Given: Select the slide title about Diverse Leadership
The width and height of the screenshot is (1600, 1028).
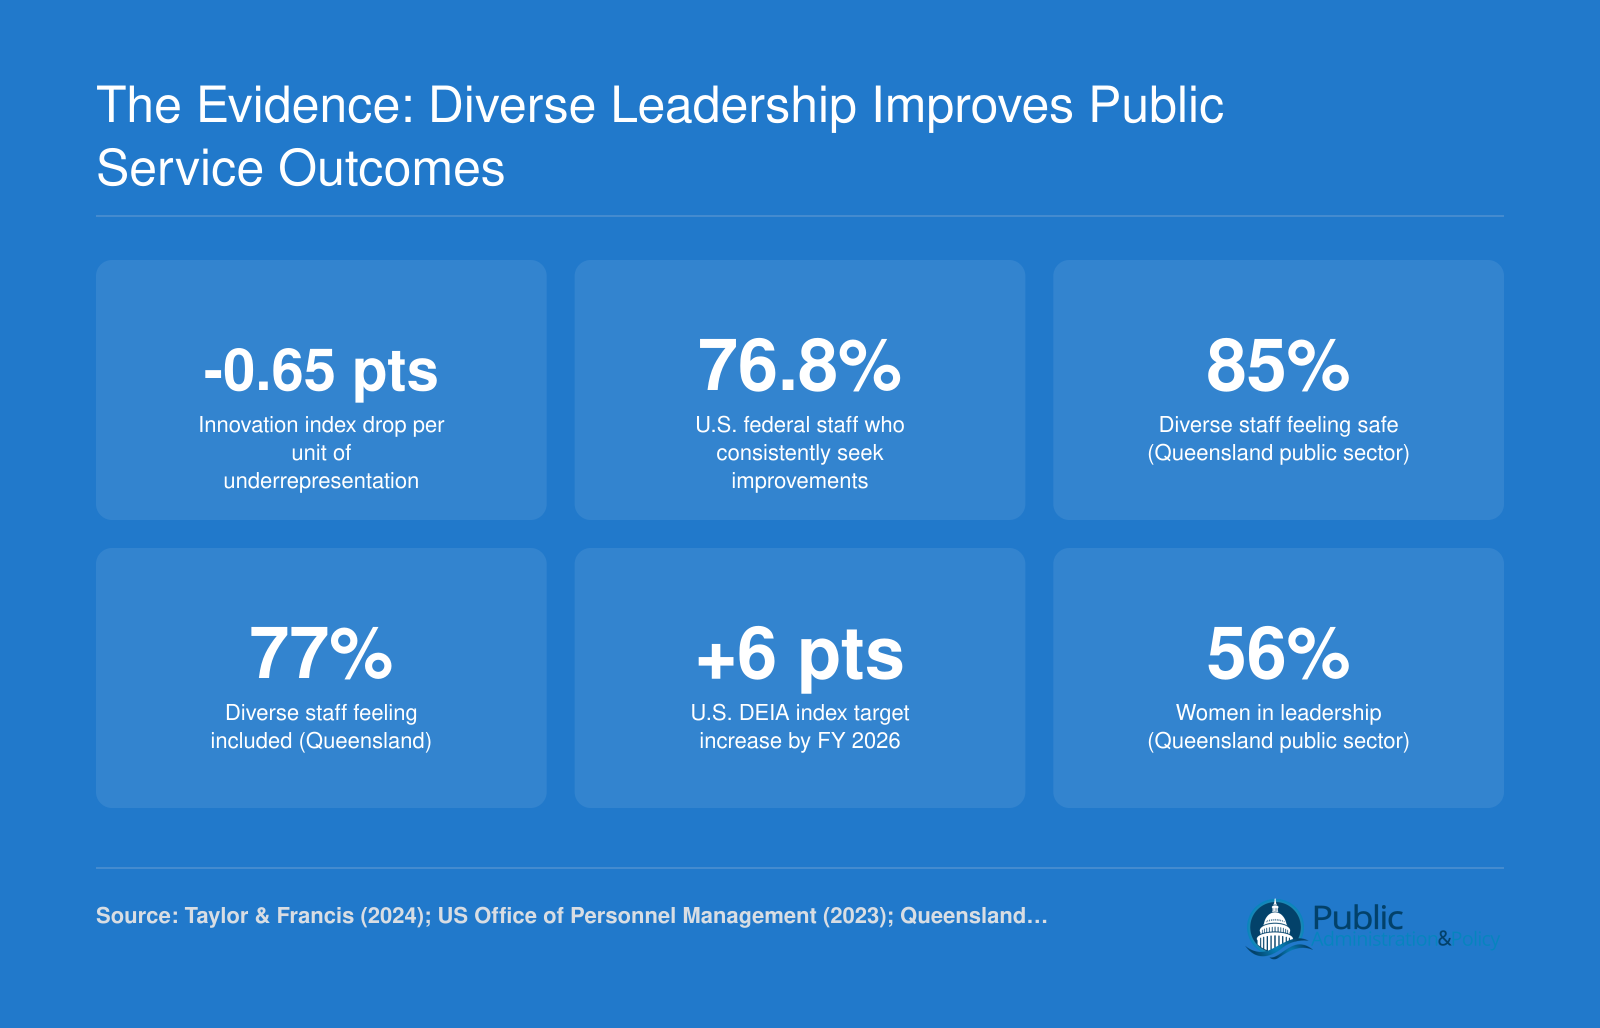Looking at the screenshot, I should pyautogui.click(x=660, y=136).
